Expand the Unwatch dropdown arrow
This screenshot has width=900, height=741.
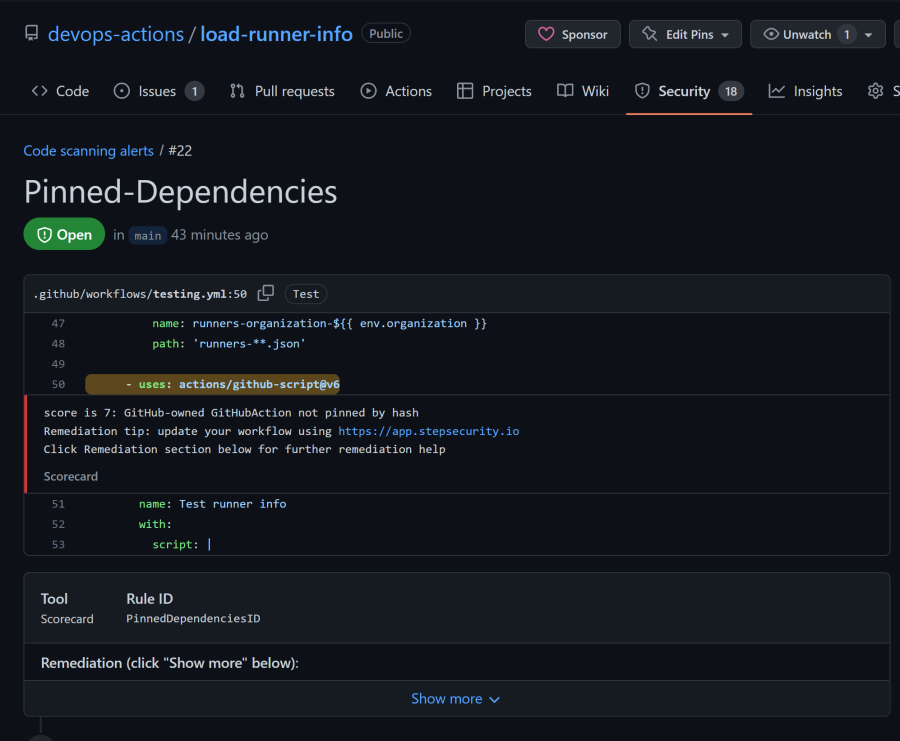click(868, 34)
